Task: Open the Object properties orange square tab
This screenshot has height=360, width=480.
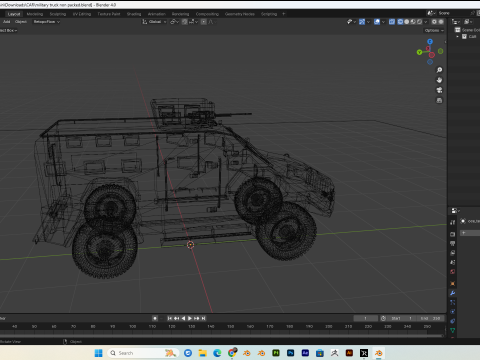Action: click(453, 284)
